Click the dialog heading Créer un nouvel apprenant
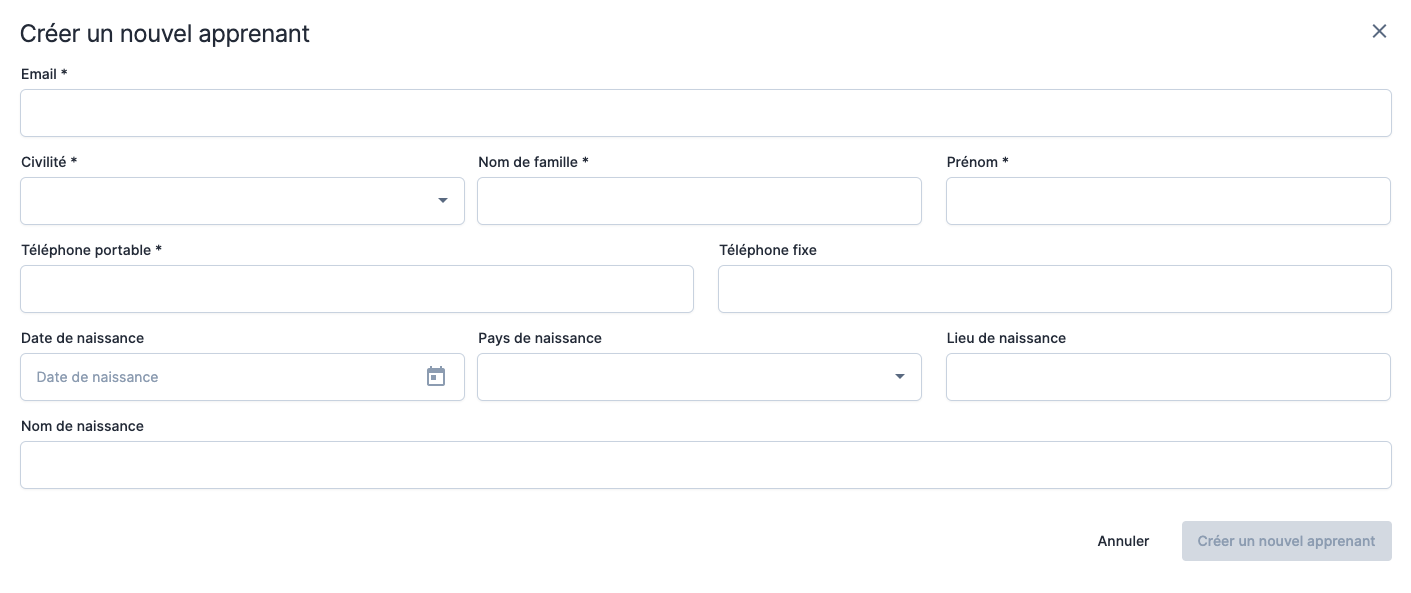Viewport: 1411px width, 593px height. (165, 33)
